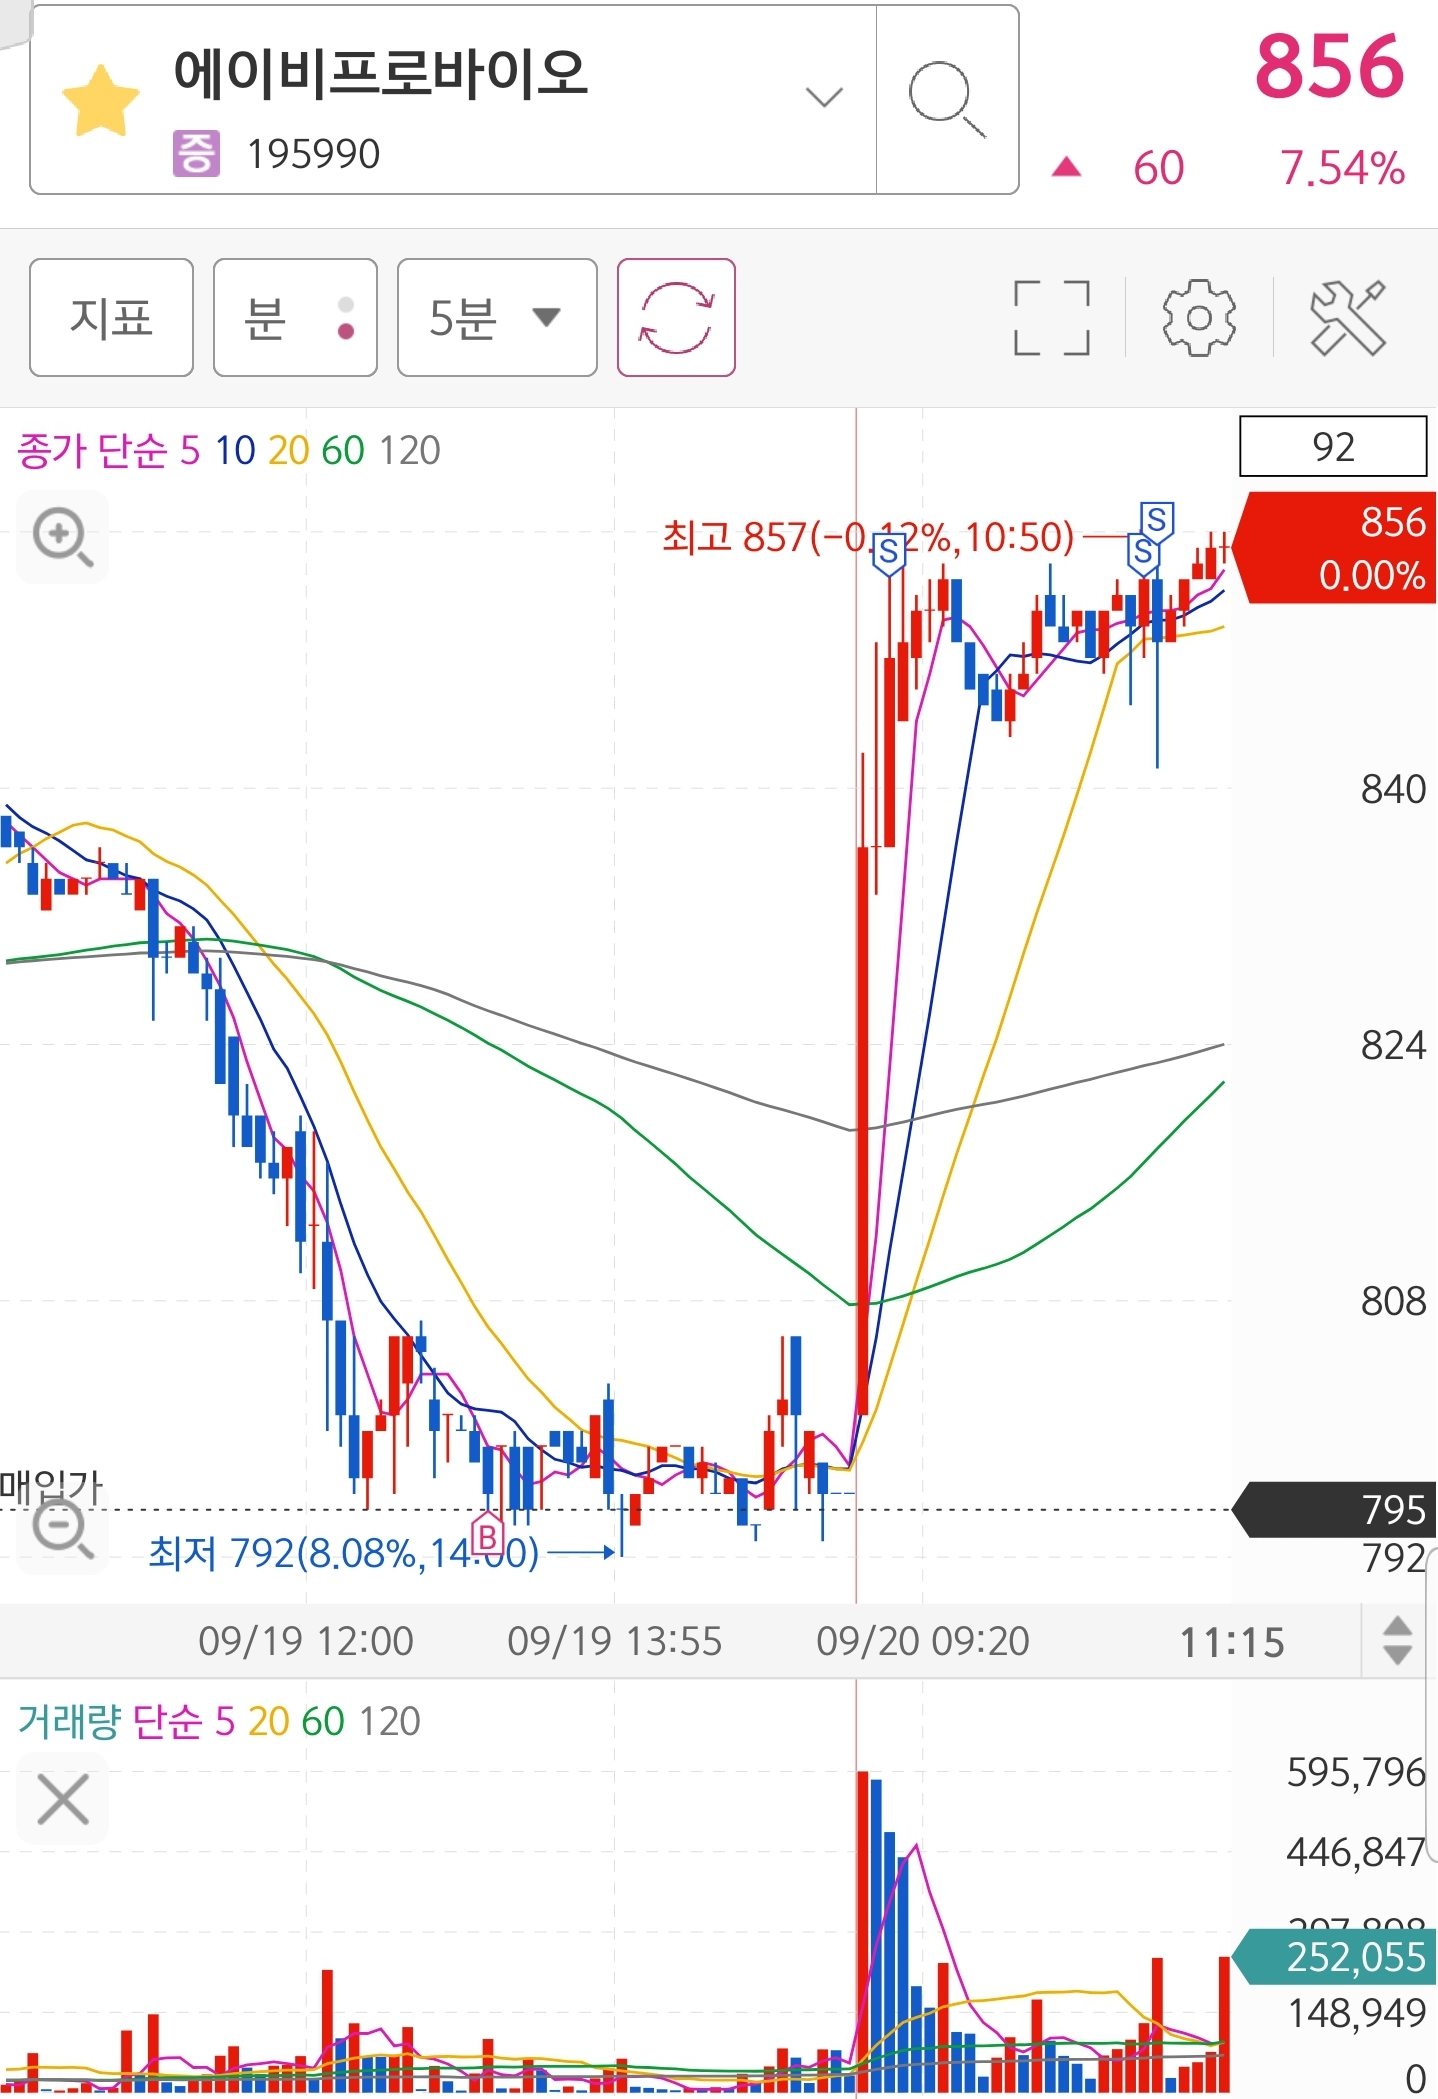Switch the chart to fullscreen
1438x2099 pixels.
click(1051, 318)
